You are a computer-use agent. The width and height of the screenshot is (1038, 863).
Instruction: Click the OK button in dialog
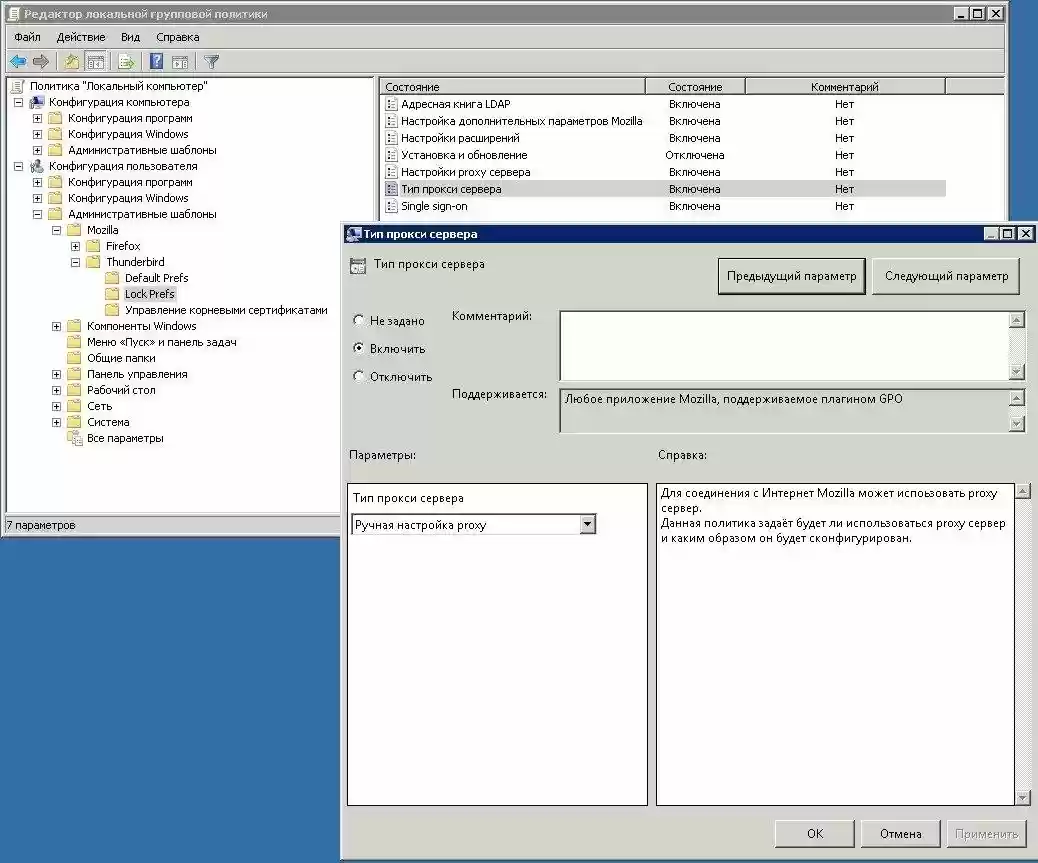pos(813,833)
